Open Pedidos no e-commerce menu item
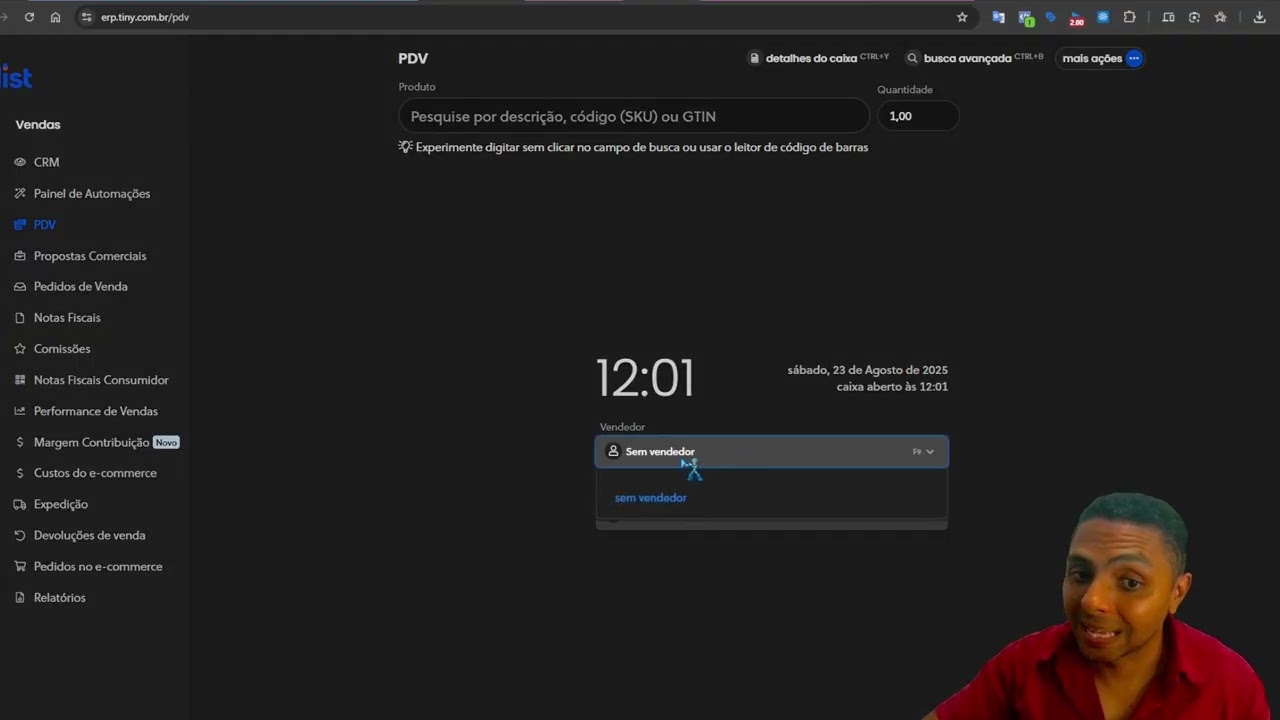1280x720 pixels. [98, 567]
